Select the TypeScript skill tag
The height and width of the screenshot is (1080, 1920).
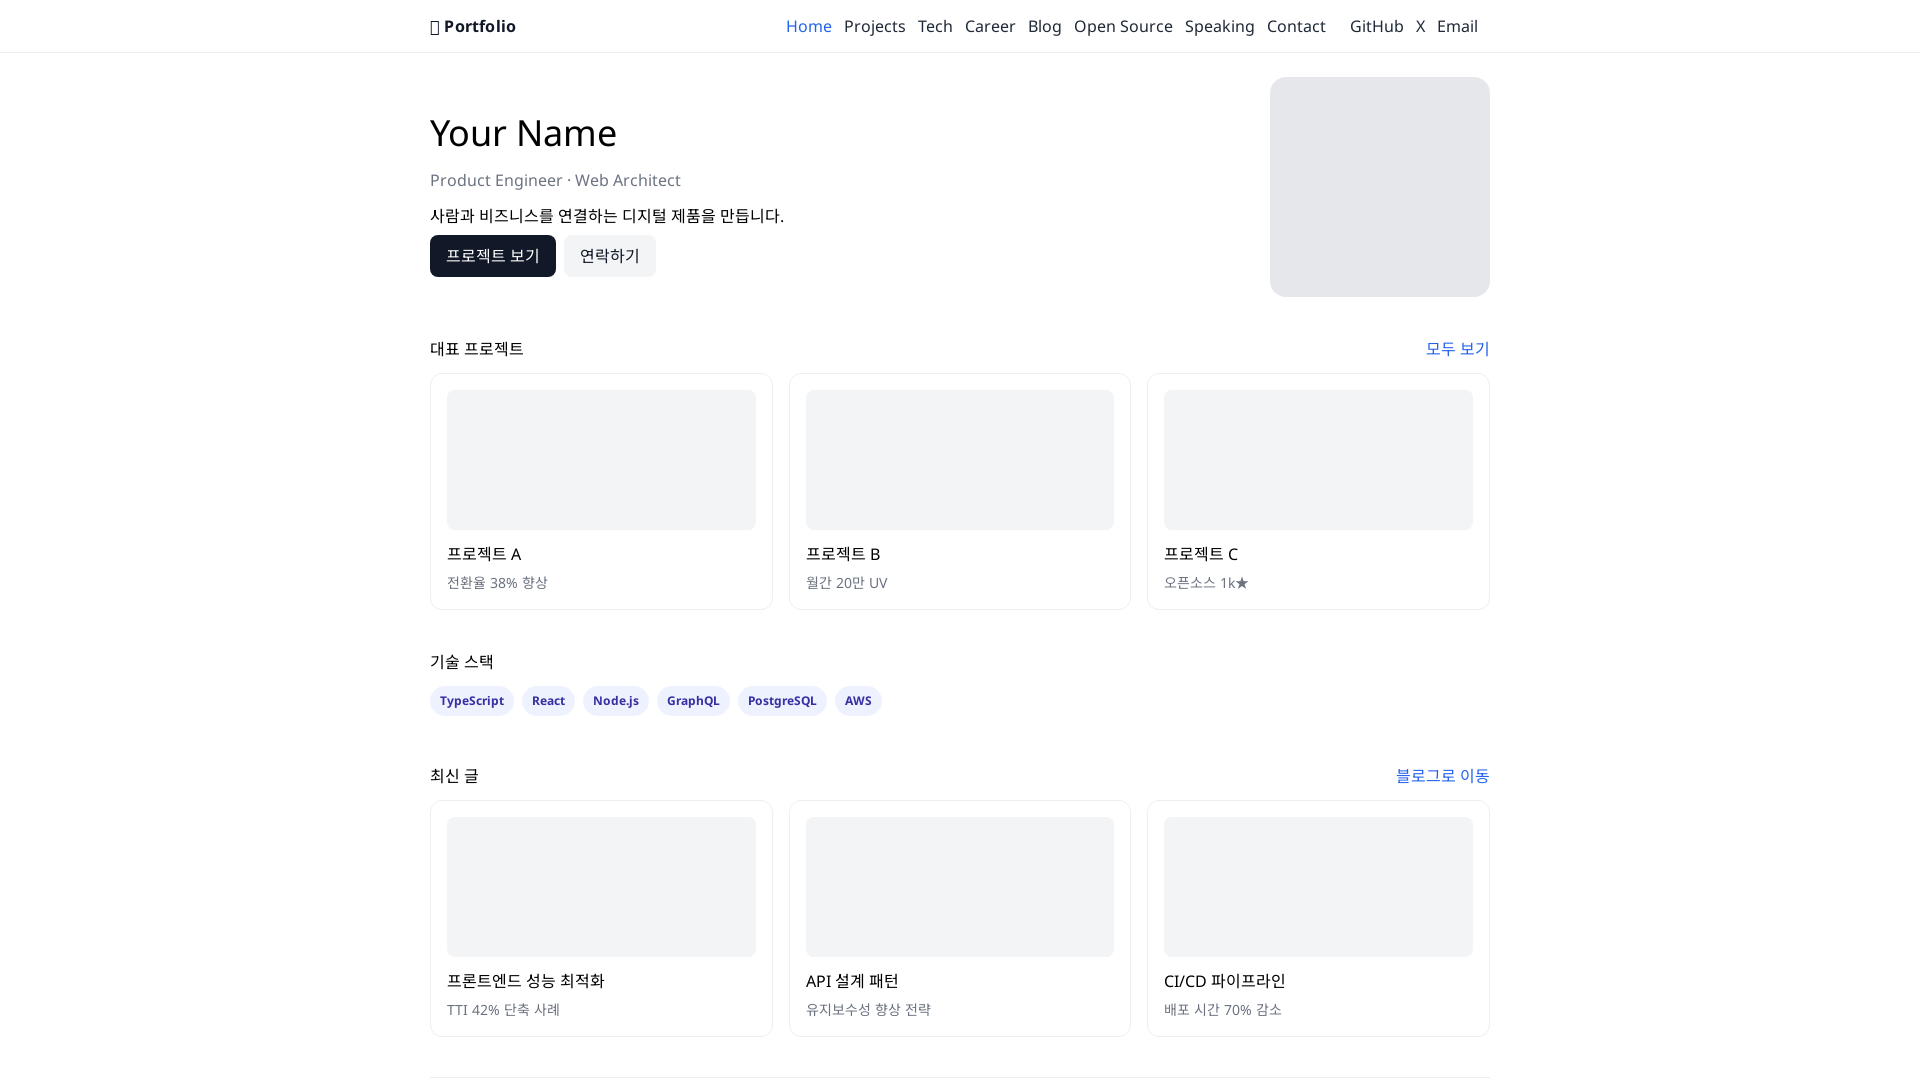click(x=471, y=700)
